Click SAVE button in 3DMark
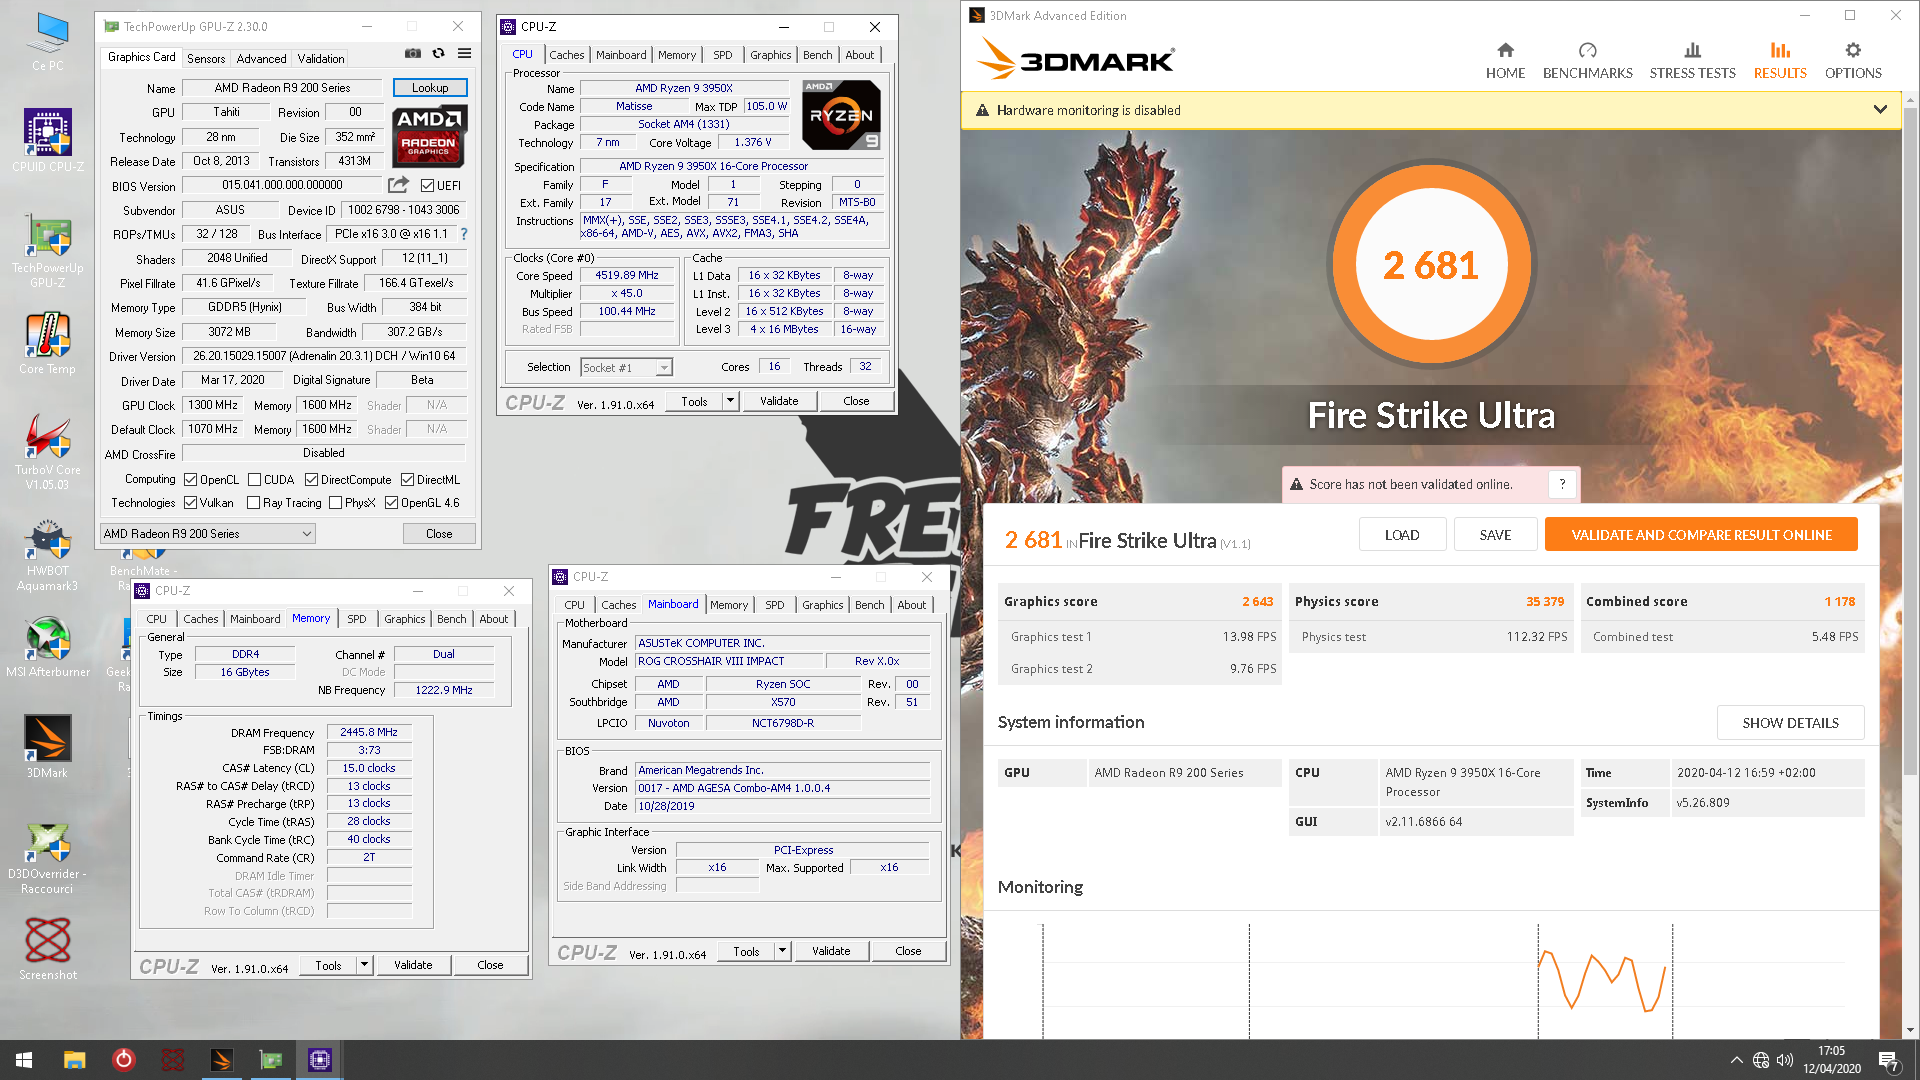 click(1495, 535)
